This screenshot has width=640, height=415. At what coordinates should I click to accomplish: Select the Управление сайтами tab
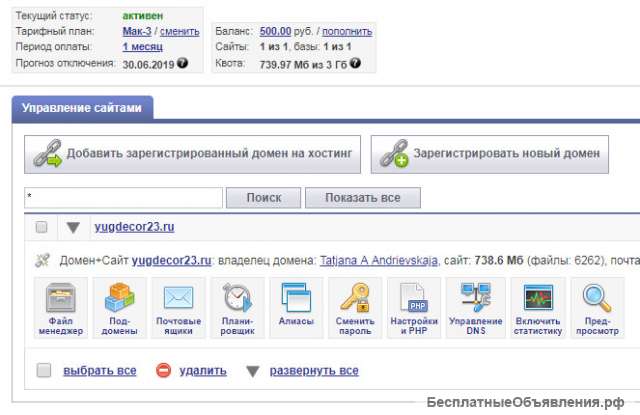tap(82, 108)
